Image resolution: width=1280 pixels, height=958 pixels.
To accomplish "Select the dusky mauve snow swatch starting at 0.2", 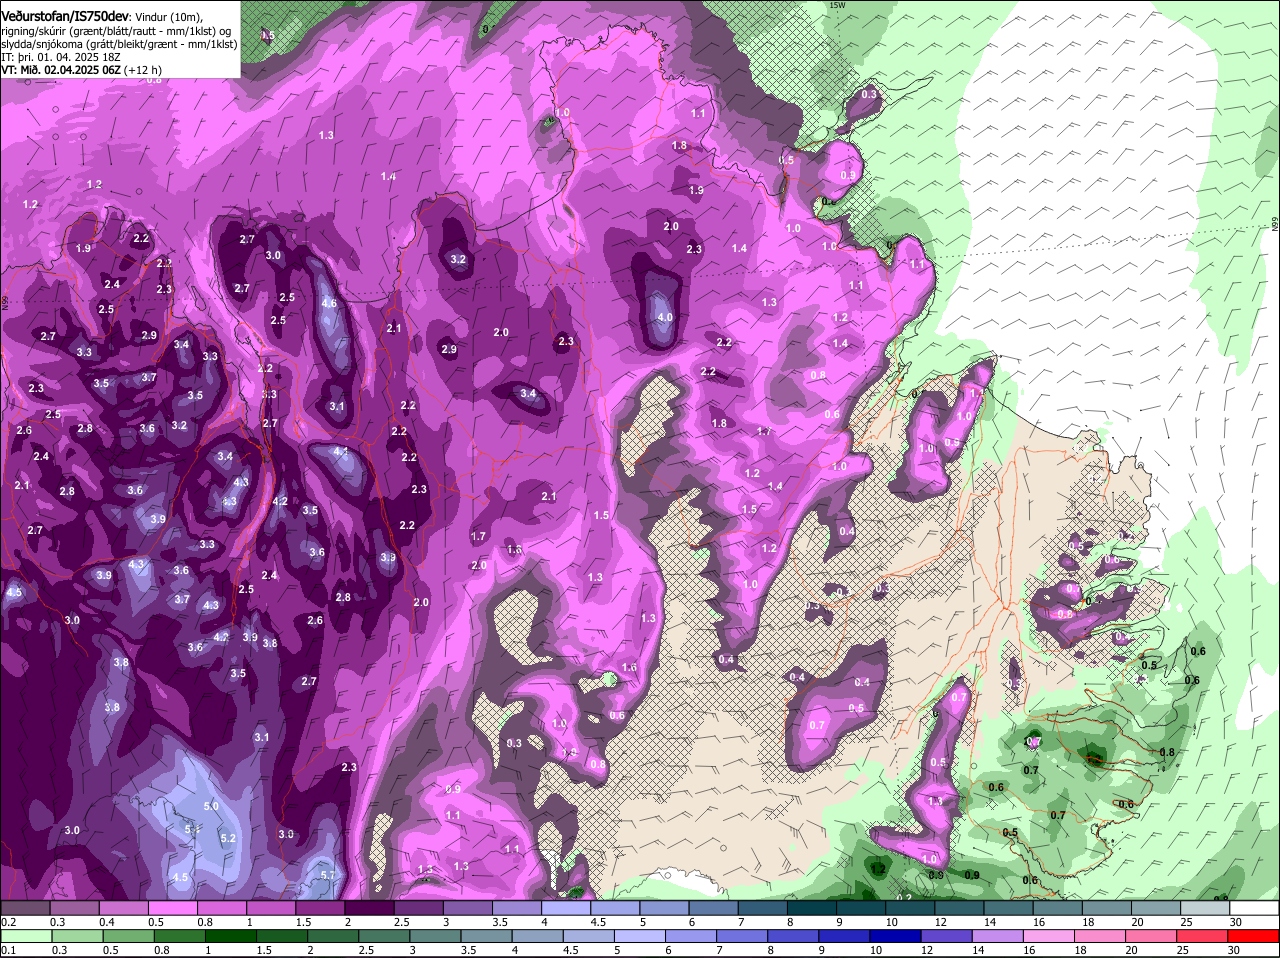I will click(x=25, y=908).
